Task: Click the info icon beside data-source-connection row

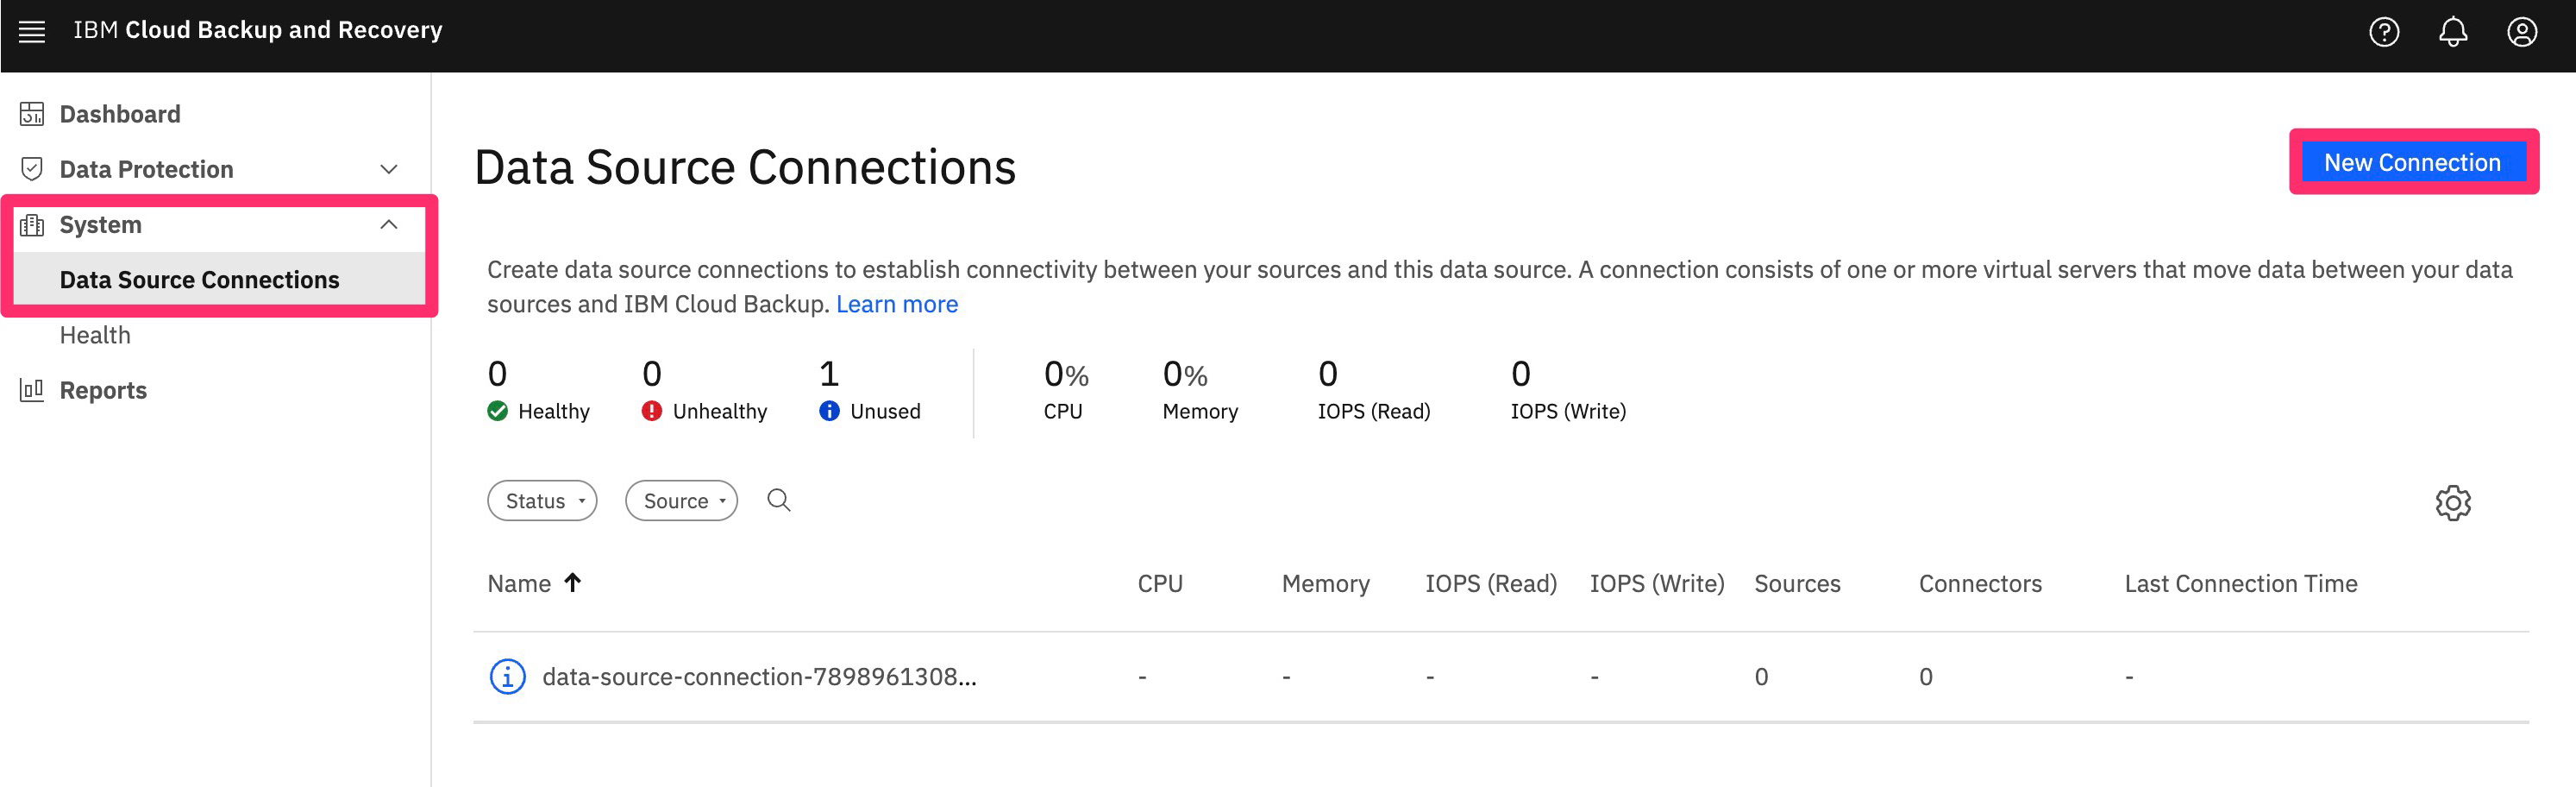Action: (507, 677)
